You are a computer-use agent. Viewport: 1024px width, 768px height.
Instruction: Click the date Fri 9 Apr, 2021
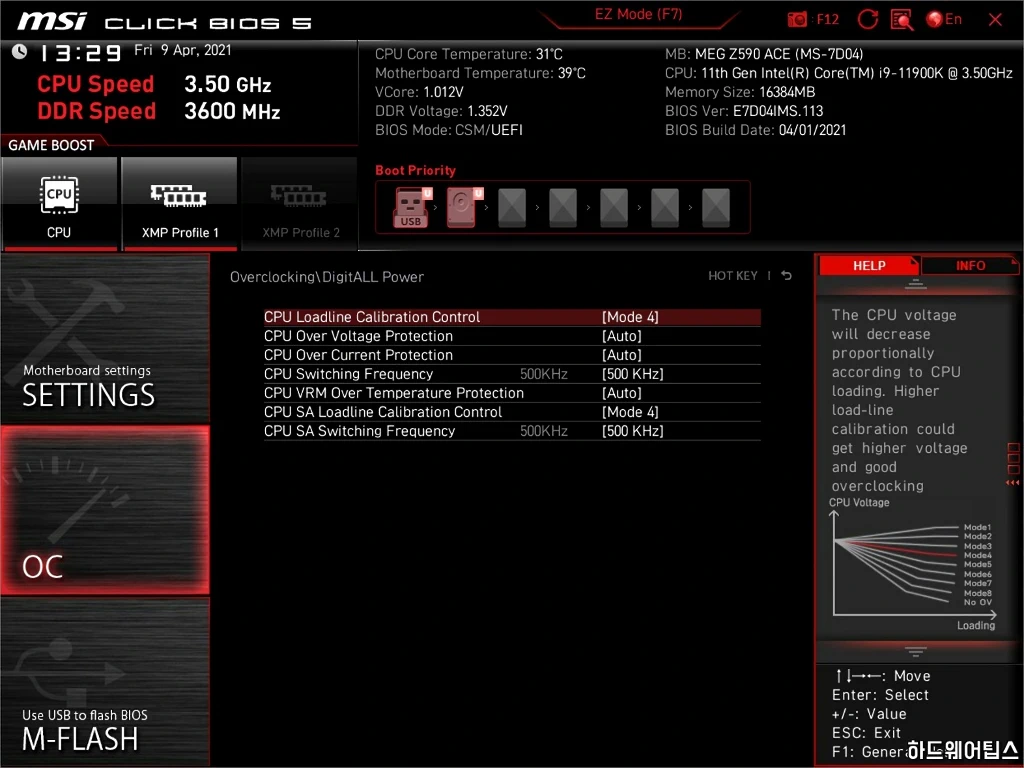click(x=183, y=50)
